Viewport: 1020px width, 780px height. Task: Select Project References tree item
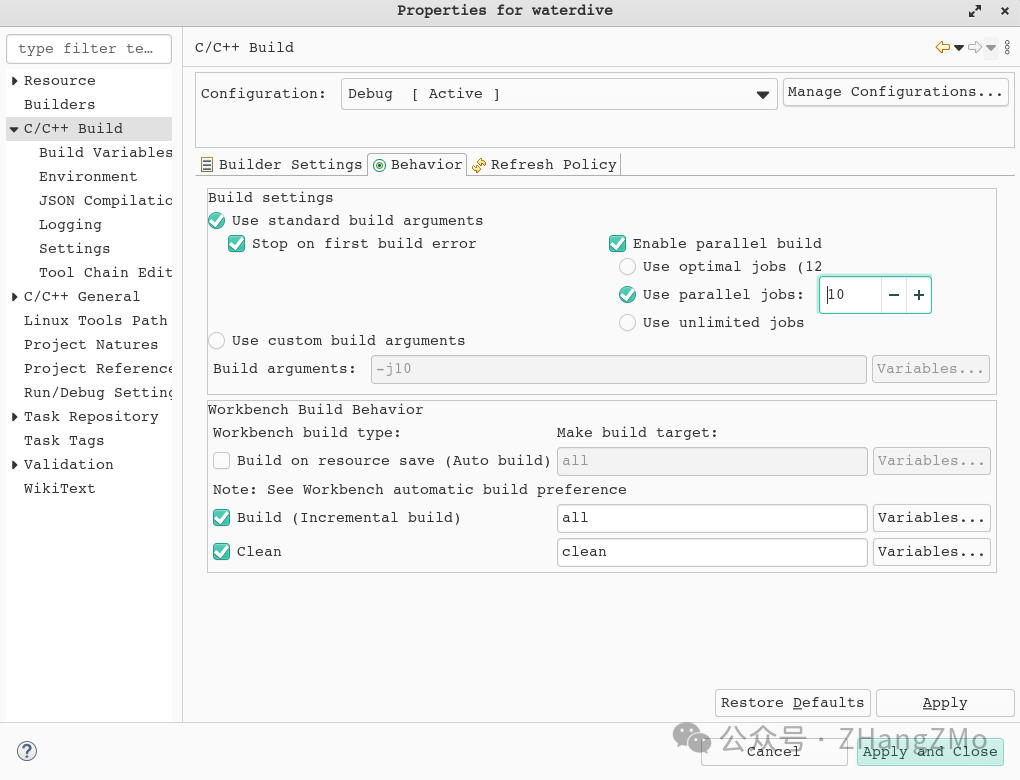pos(98,369)
